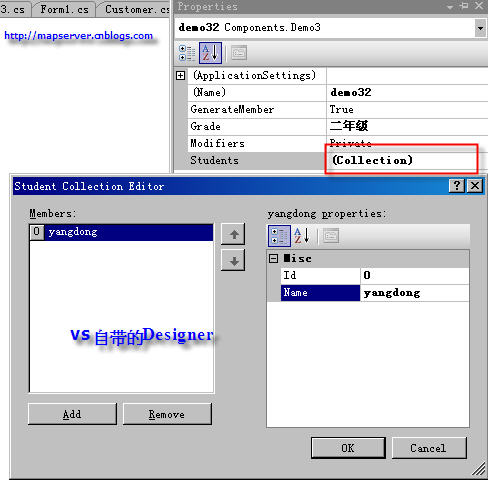Screen dimensions: 488x480
Task: Select the Name property label in Misc
Action: click(320, 293)
